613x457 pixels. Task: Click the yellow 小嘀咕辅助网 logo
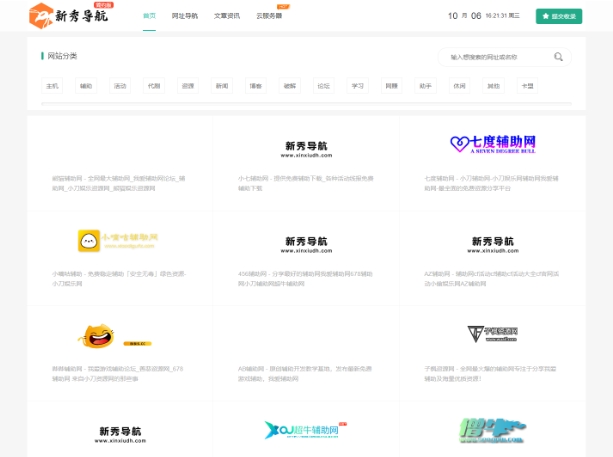(x=118, y=240)
